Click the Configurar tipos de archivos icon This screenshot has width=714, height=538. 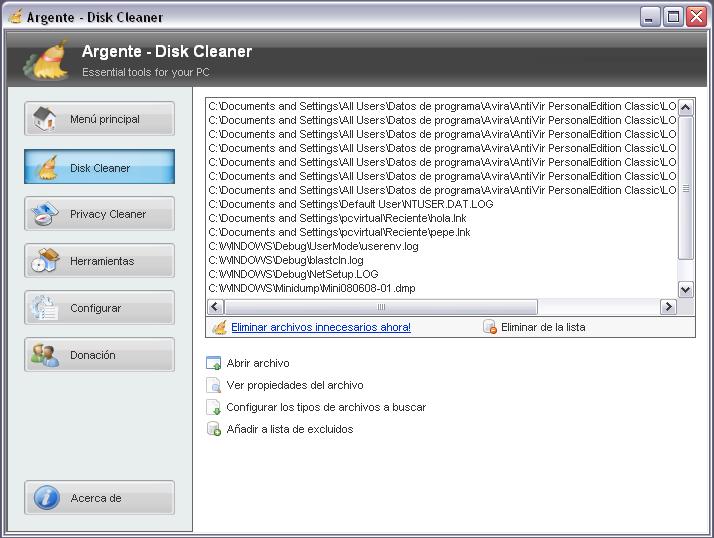[214, 407]
